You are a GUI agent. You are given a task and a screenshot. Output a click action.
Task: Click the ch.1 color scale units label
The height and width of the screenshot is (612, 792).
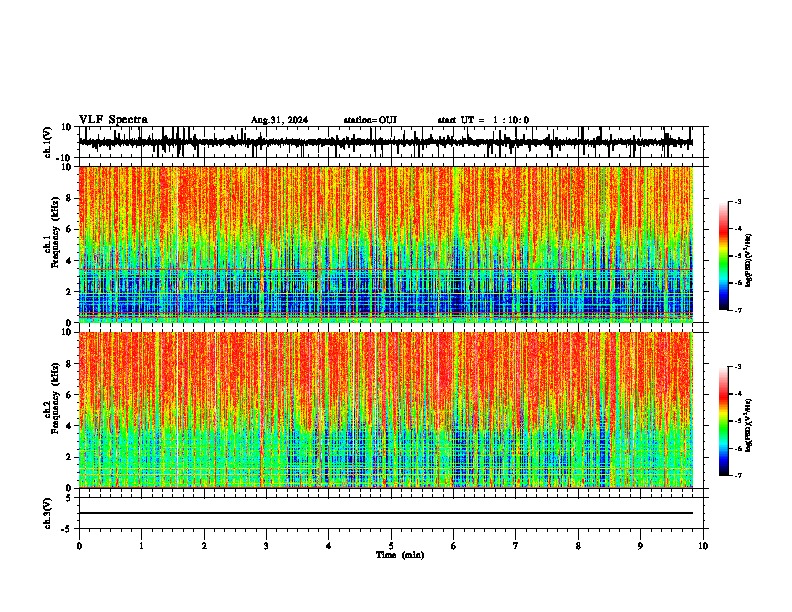[749, 261]
